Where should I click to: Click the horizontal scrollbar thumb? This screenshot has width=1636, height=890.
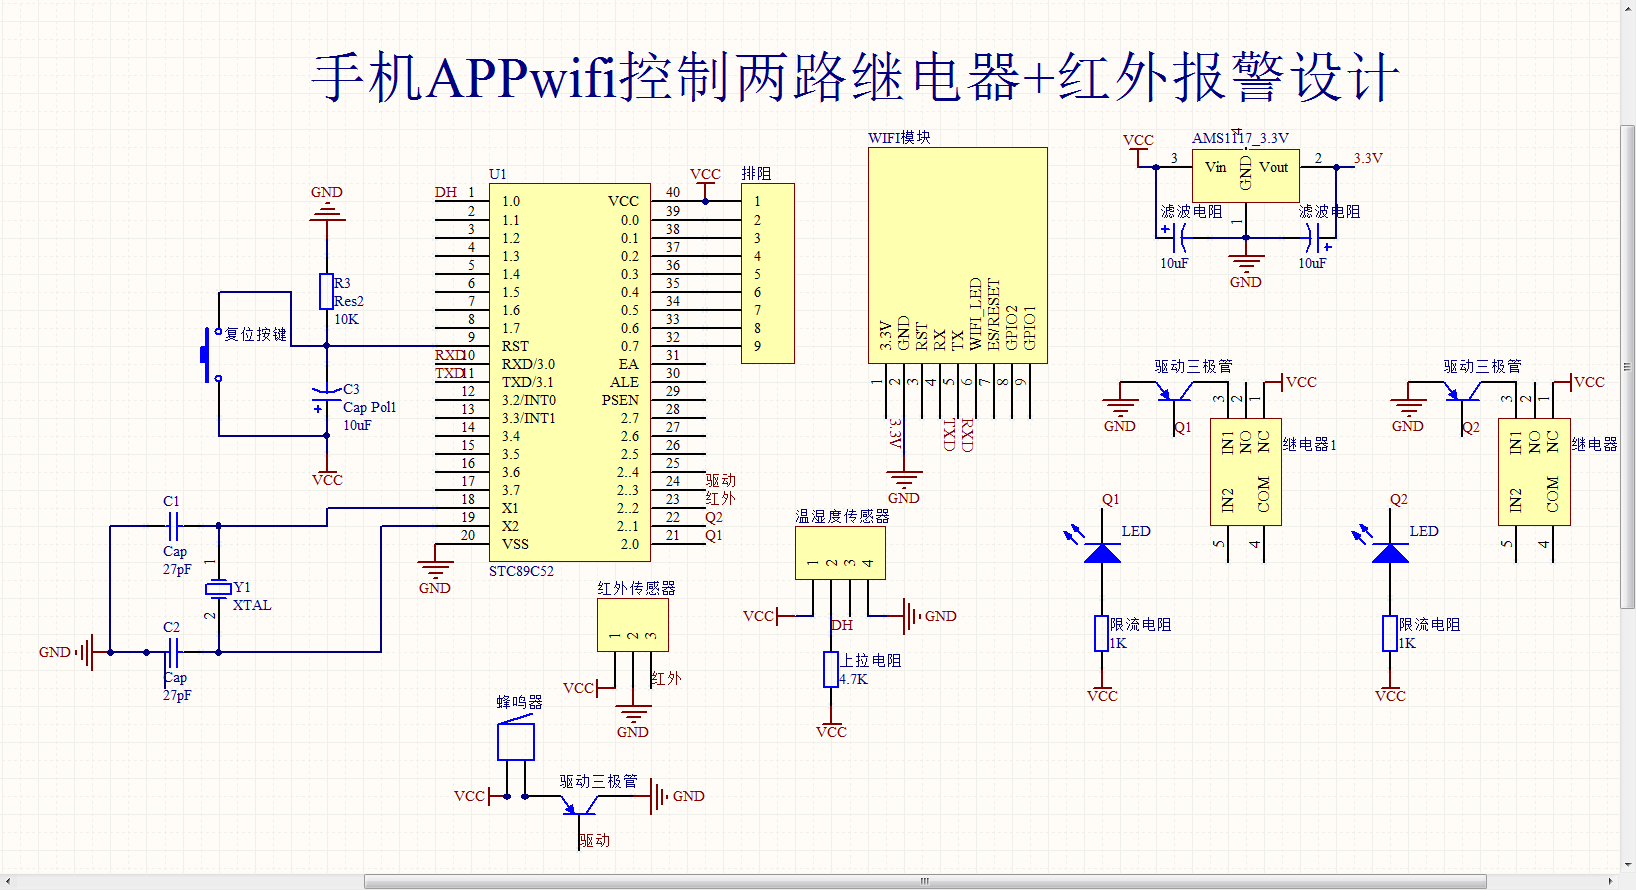coord(925,881)
